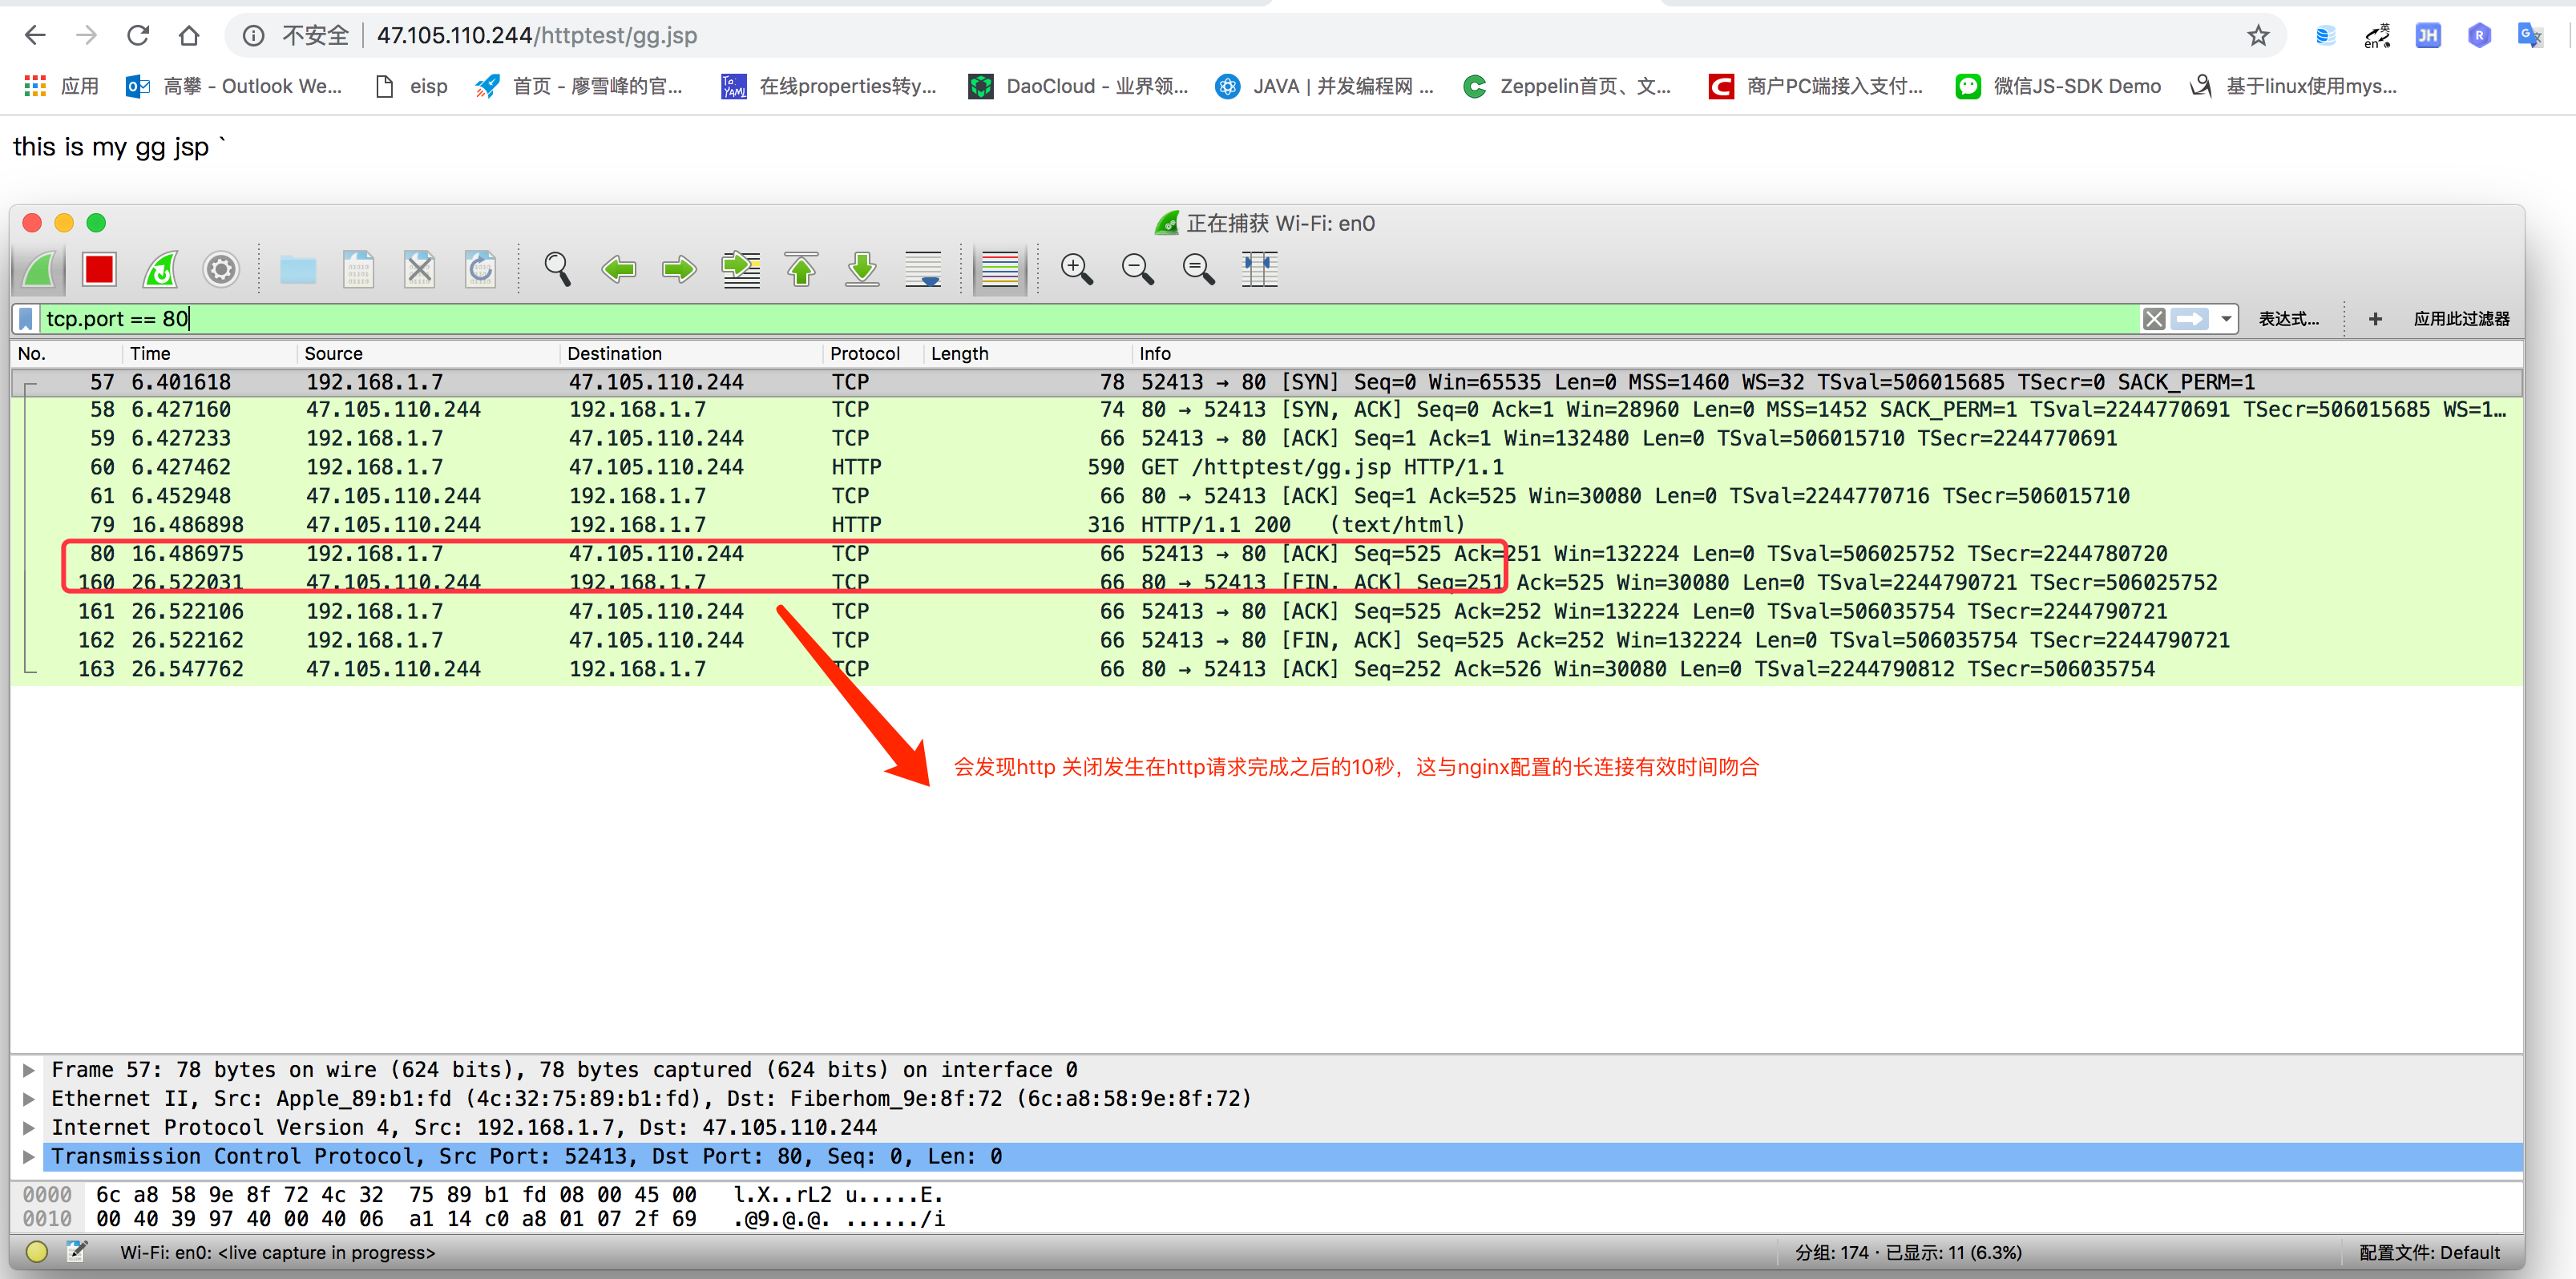Stop the running packet capture
Viewport: 2576px width, 1279px height.
pos(99,269)
